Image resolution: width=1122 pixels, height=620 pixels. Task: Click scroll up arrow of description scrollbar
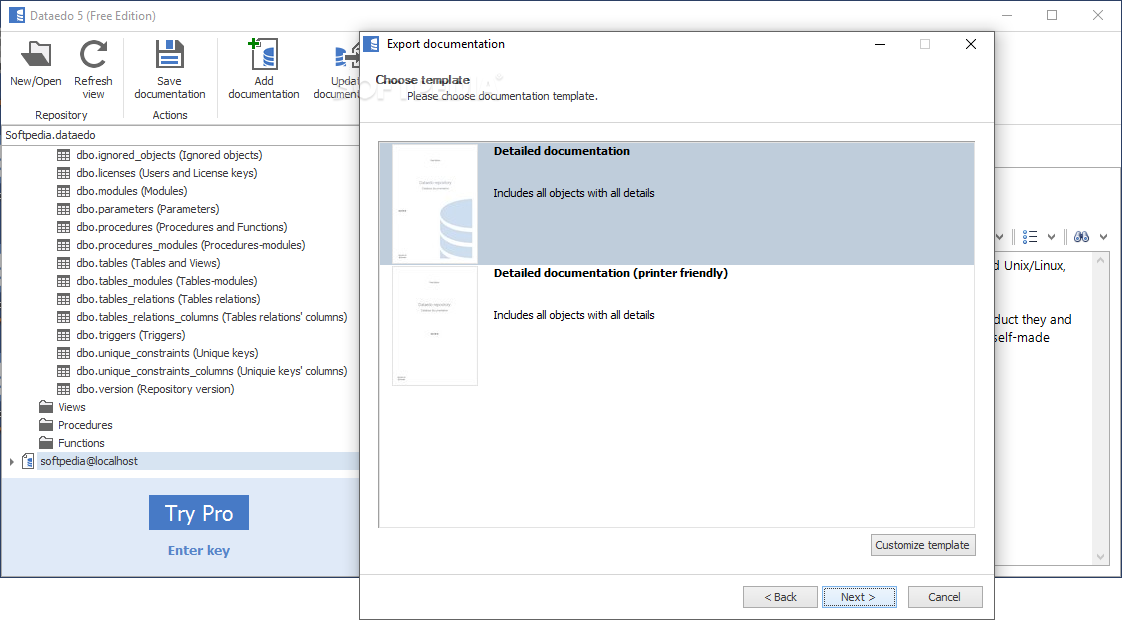(x=1101, y=260)
